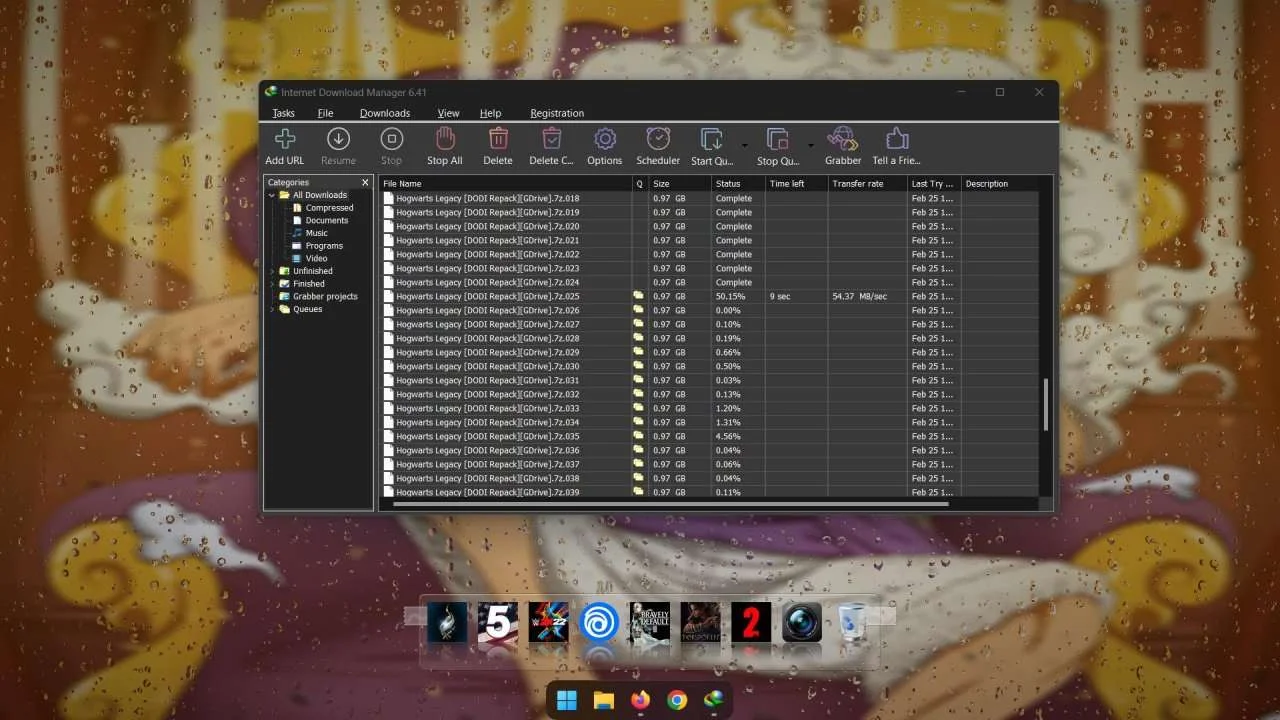Open the Windows Start menu
Viewport: 1280px width, 720px height.
pos(566,700)
